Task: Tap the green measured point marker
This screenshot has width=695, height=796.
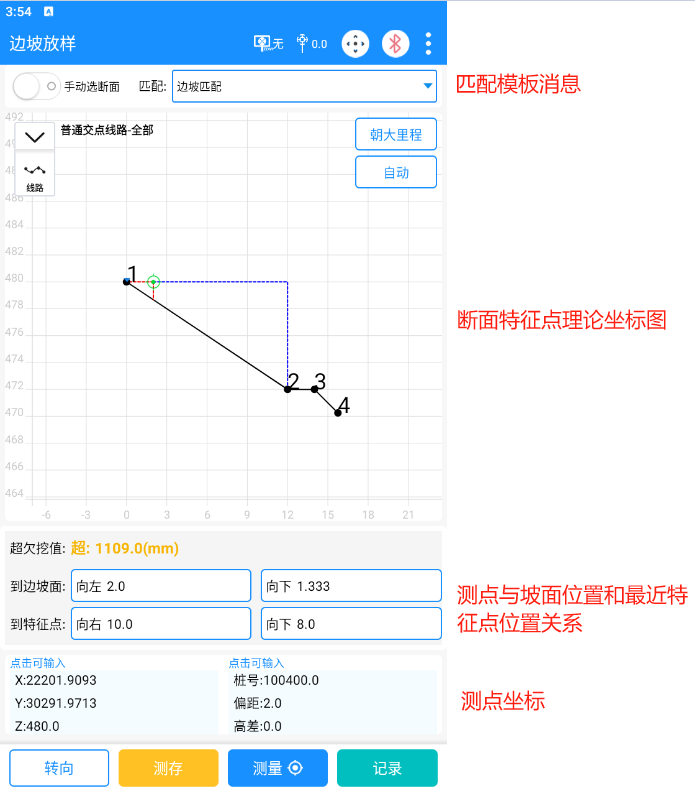Action: click(153, 282)
